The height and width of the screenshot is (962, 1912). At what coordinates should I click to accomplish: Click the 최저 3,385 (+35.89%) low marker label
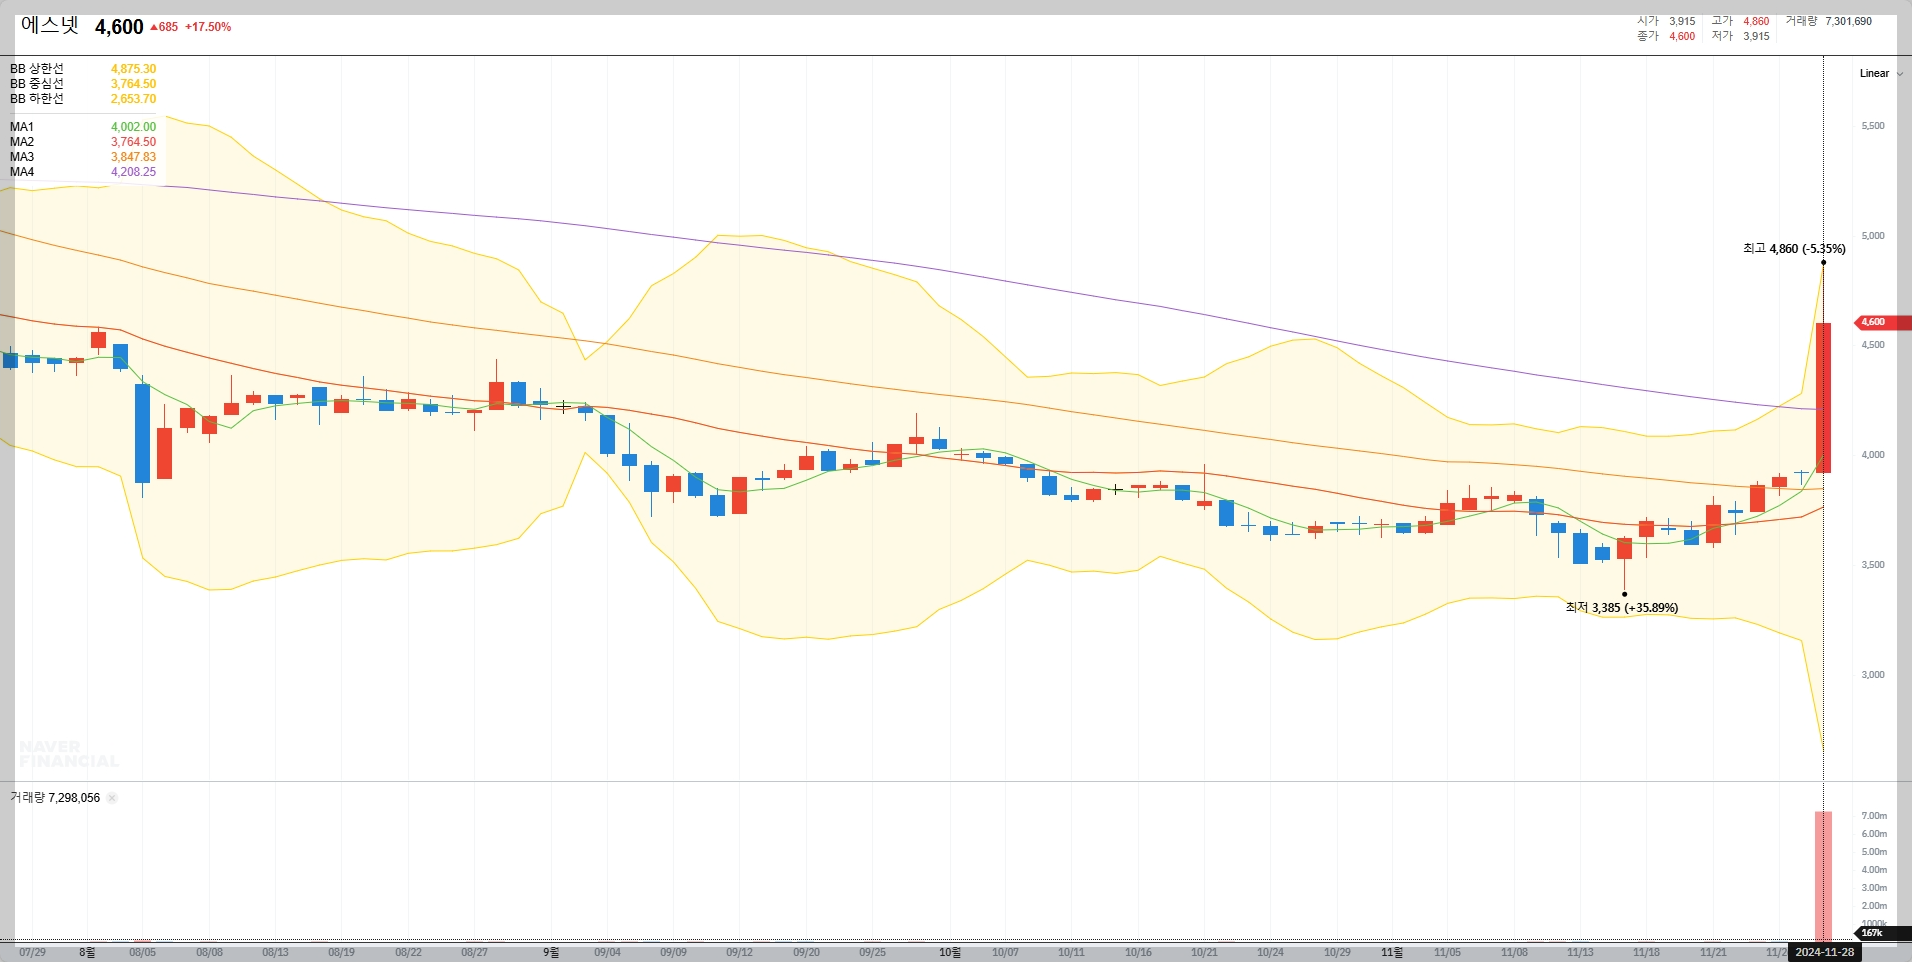[x=1621, y=608]
